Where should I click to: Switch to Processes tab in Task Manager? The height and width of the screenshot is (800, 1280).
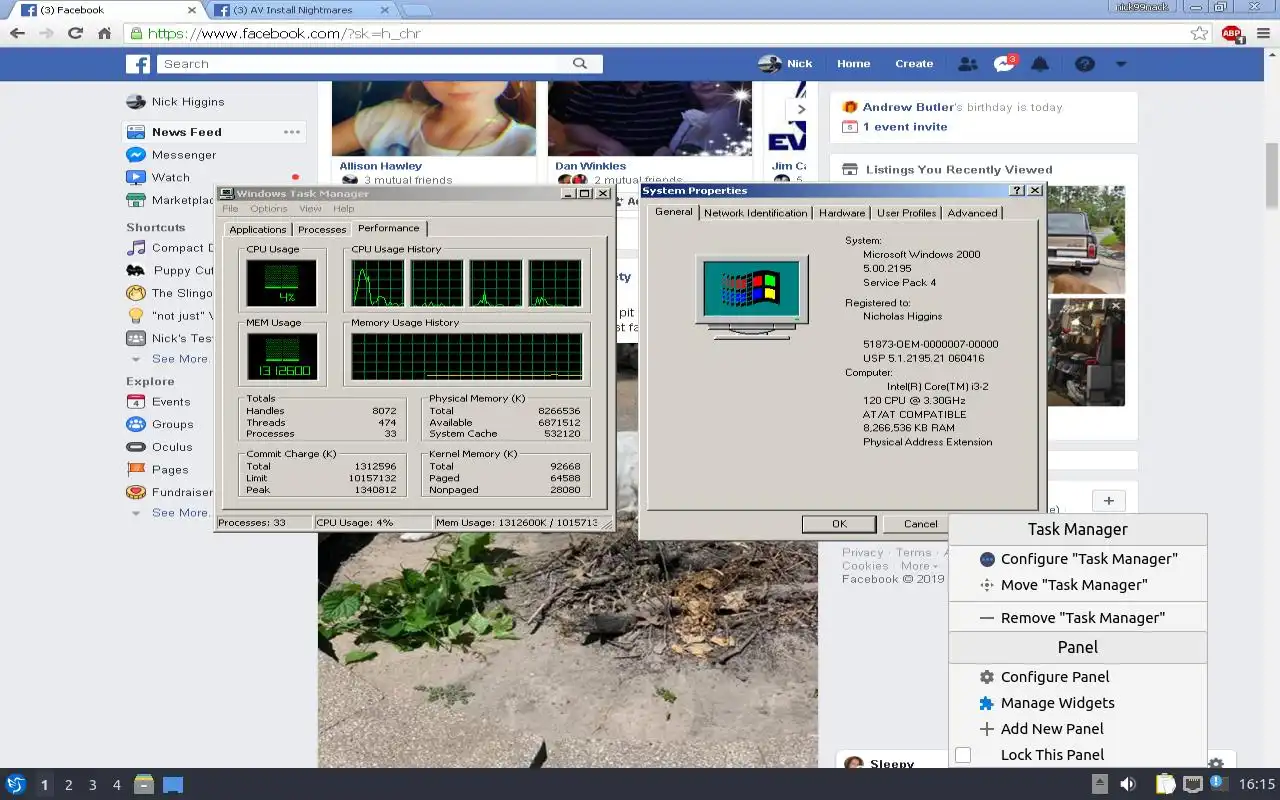coord(322,229)
